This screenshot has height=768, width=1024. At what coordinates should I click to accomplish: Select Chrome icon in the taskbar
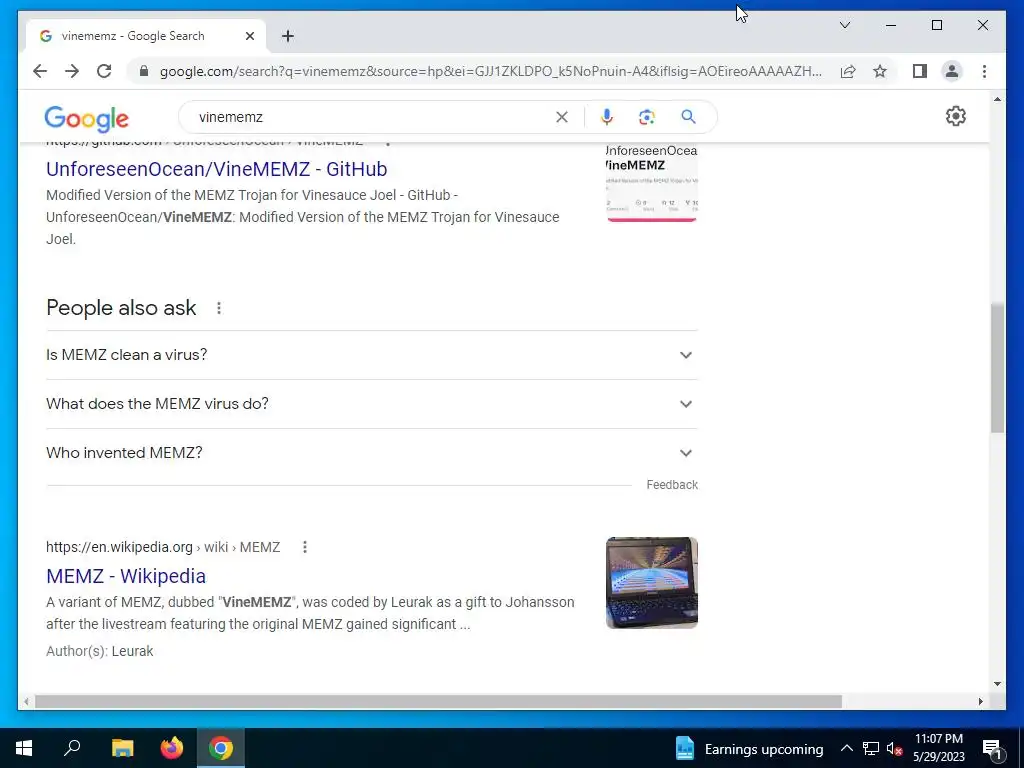click(x=221, y=748)
